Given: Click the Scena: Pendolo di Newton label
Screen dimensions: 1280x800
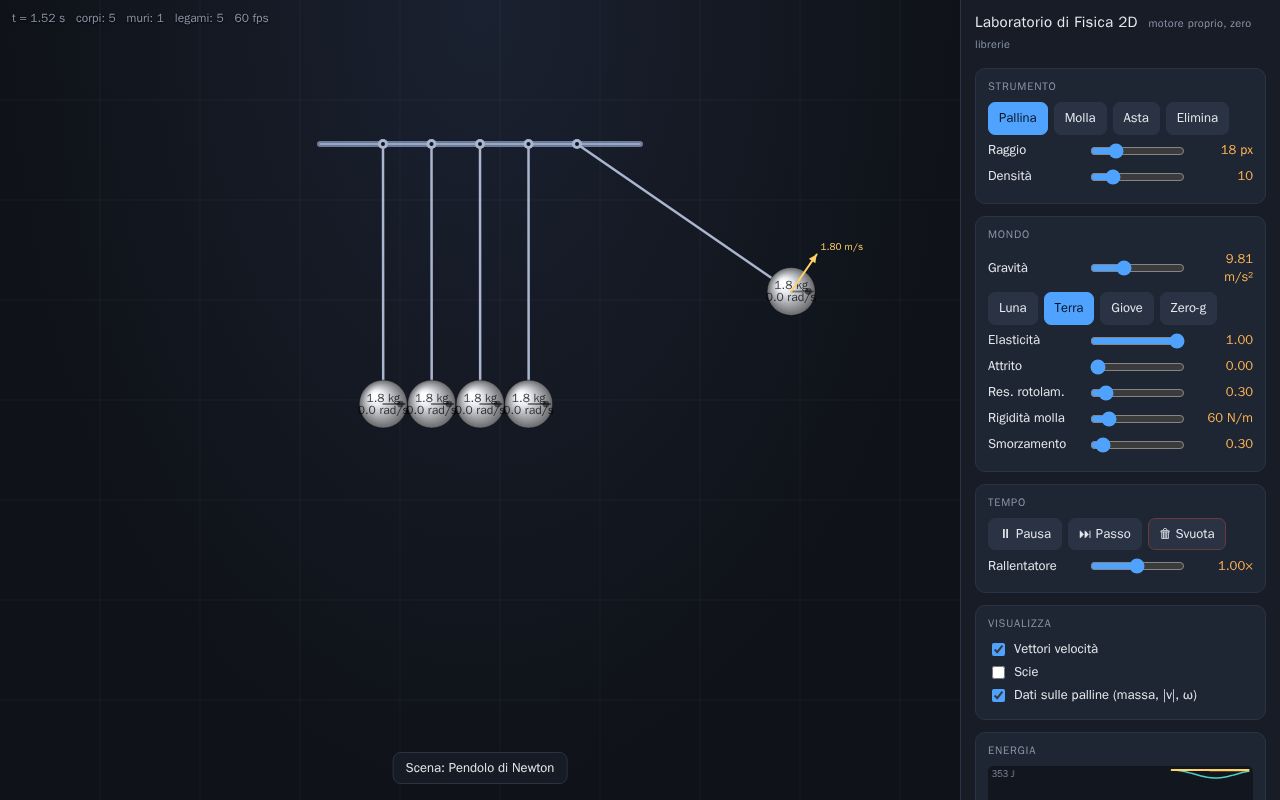Looking at the screenshot, I should click(480, 768).
